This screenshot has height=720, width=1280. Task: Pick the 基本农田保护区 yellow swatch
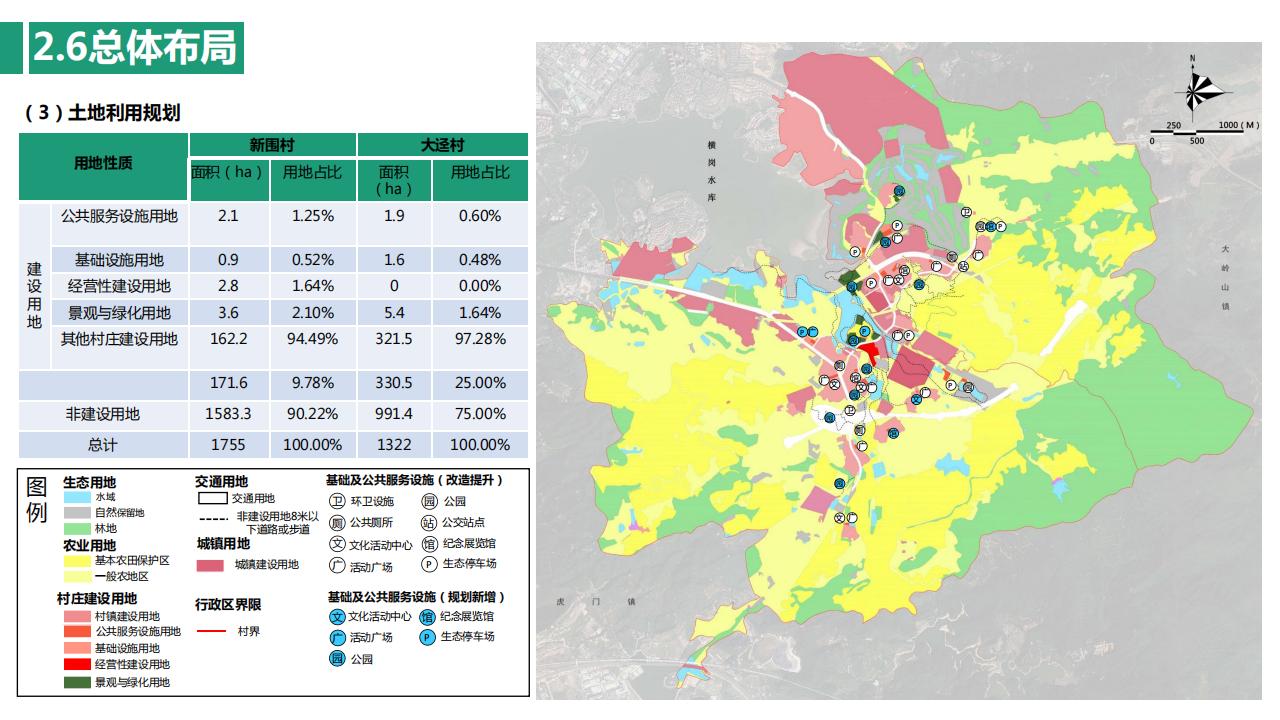coord(76,561)
